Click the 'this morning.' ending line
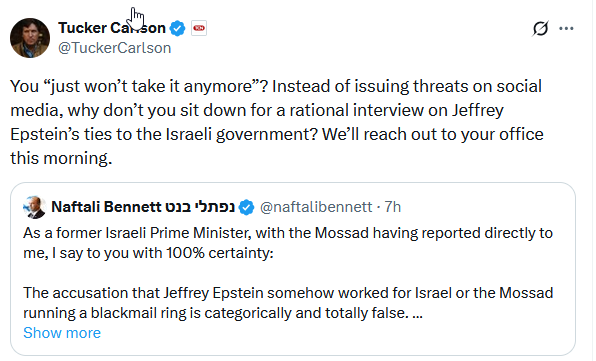Viewport: 596px width, 361px height. [61, 158]
